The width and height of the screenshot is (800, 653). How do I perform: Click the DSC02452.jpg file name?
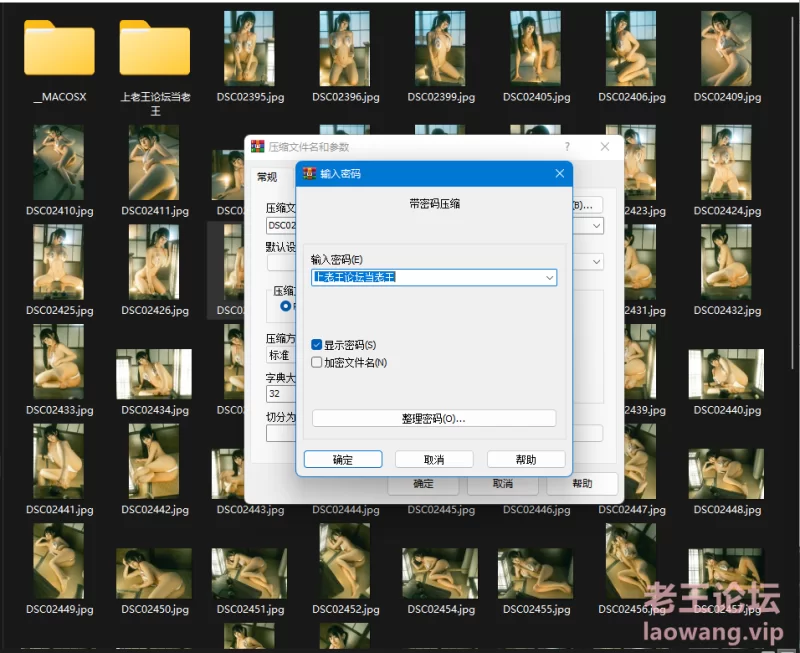pyautogui.click(x=346, y=609)
